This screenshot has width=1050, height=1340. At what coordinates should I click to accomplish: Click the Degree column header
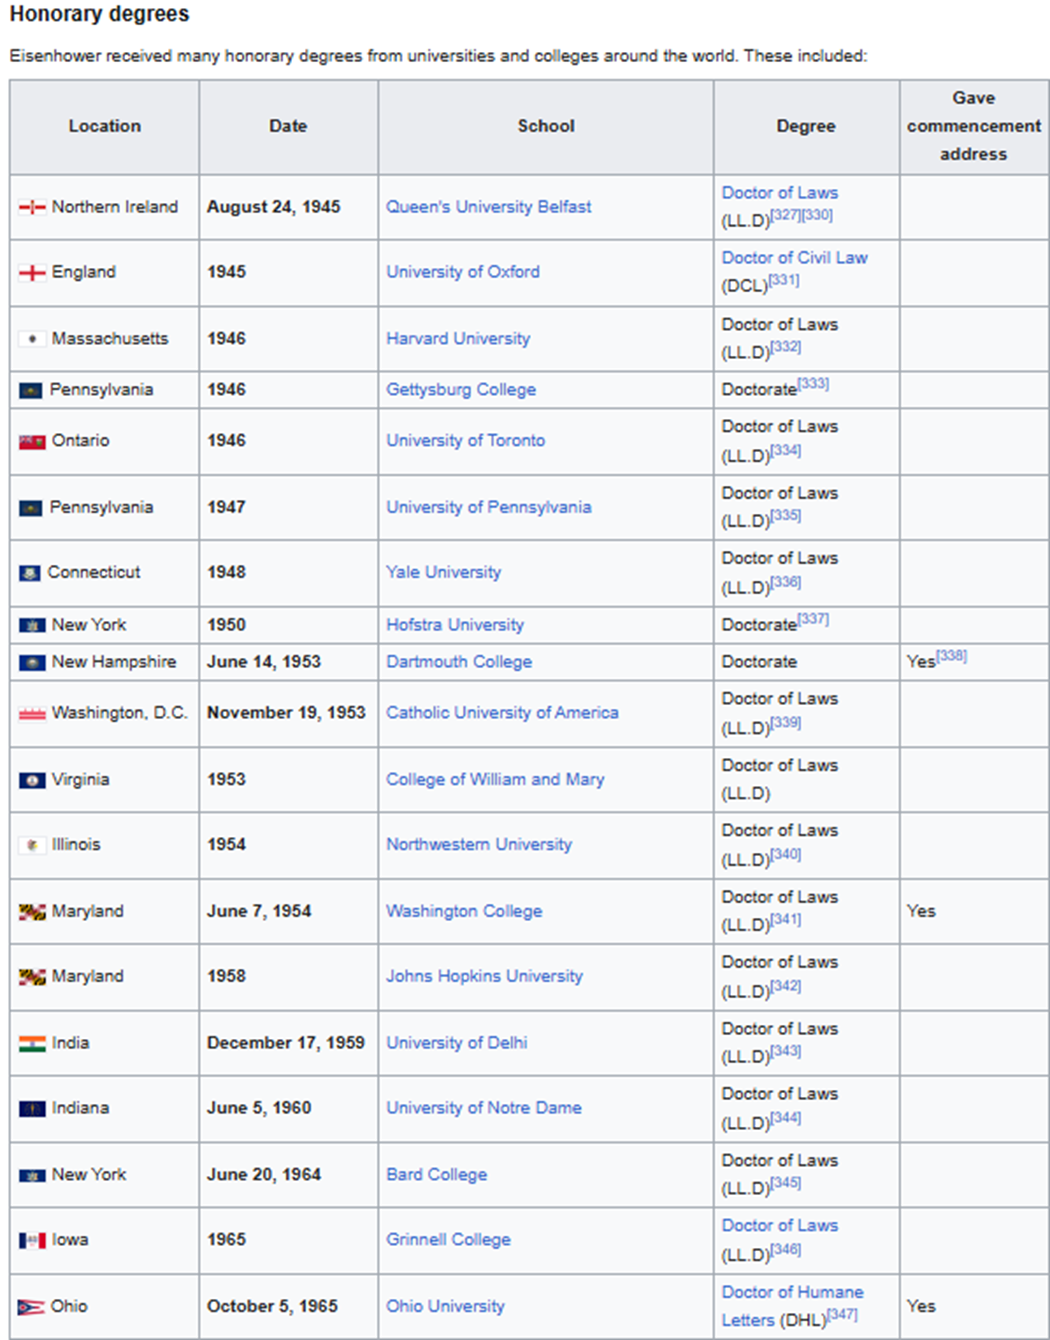(x=806, y=127)
